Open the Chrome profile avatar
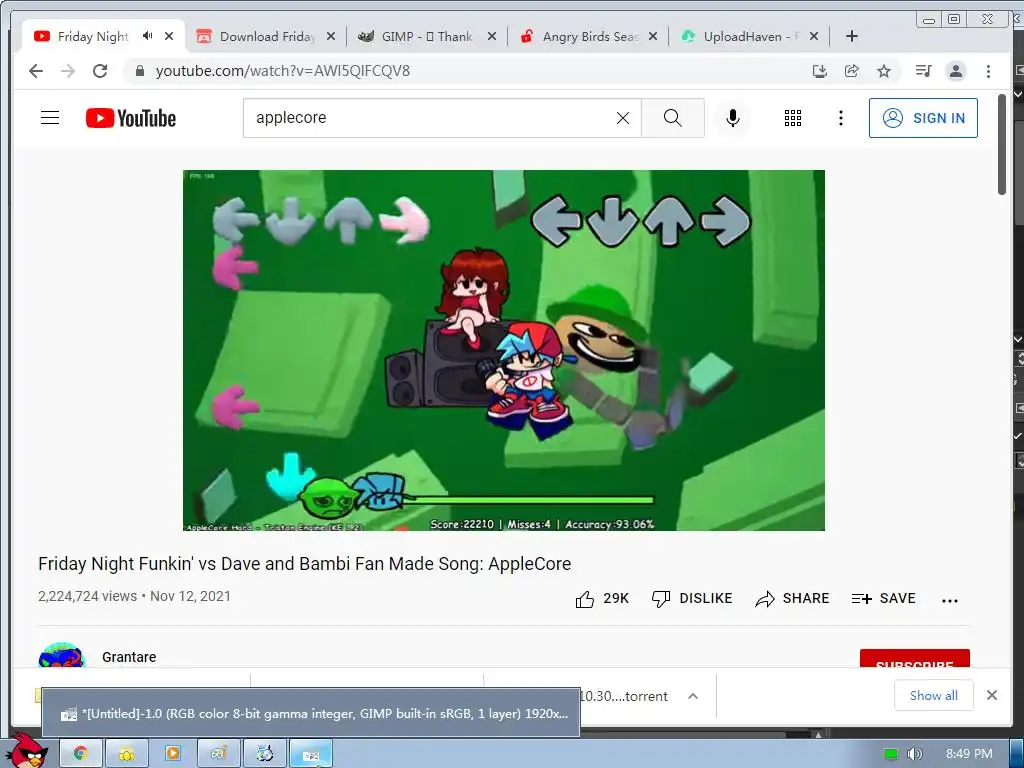 (955, 71)
